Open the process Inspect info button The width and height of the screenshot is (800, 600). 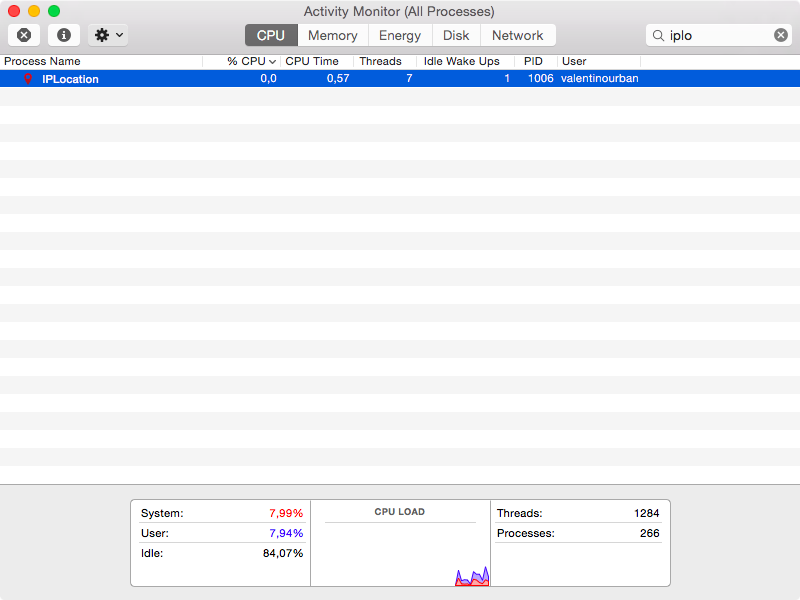pyautogui.click(x=64, y=35)
